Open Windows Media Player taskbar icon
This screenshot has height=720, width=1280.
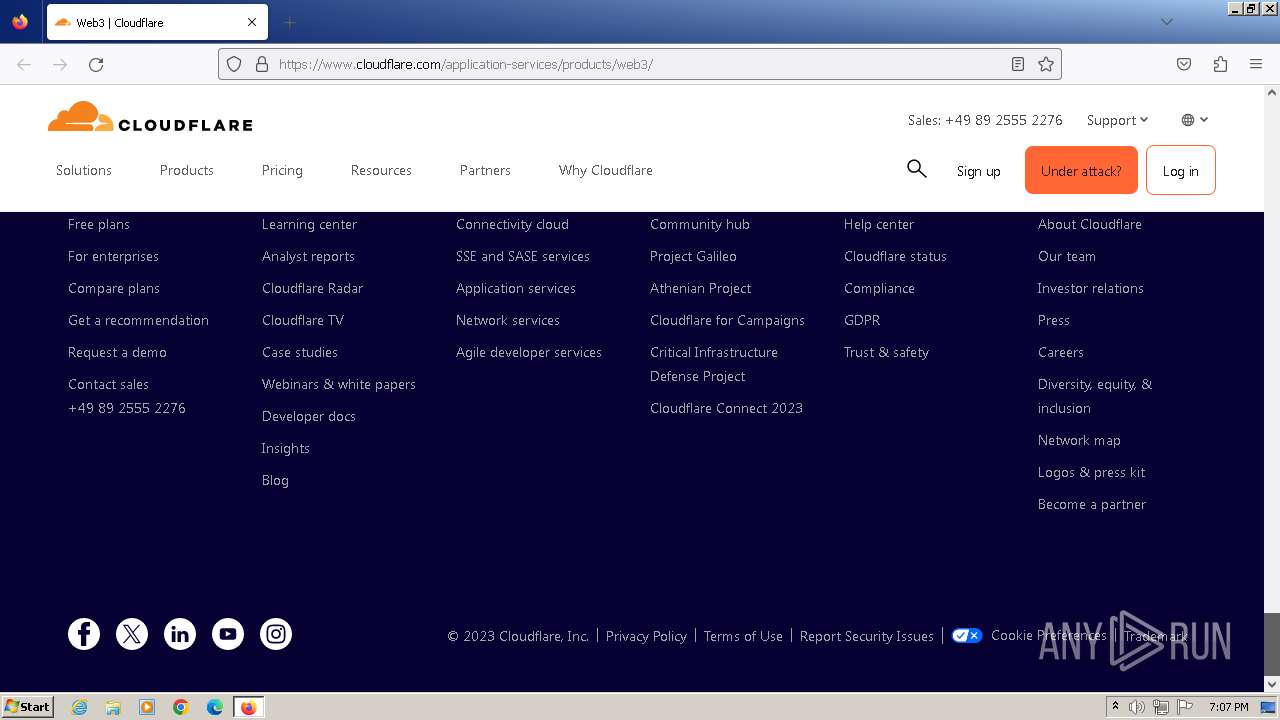click(147, 707)
